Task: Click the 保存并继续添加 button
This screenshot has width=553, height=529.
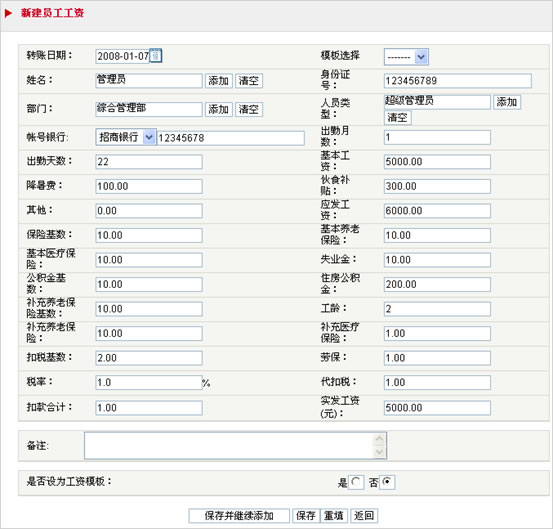Action: (x=239, y=516)
